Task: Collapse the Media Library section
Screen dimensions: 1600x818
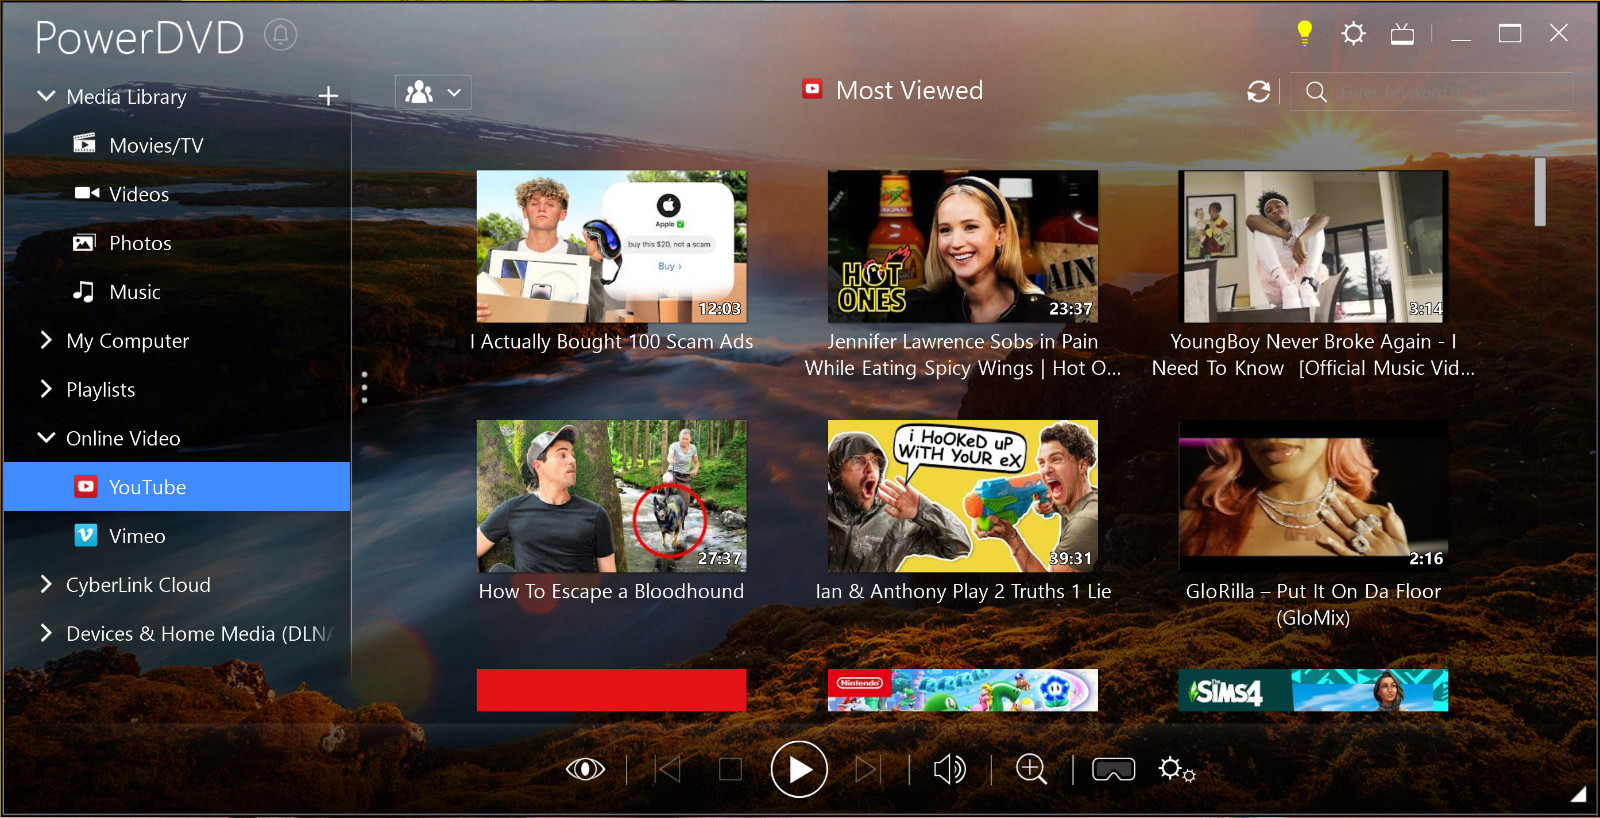Action: click(x=46, y=96)
